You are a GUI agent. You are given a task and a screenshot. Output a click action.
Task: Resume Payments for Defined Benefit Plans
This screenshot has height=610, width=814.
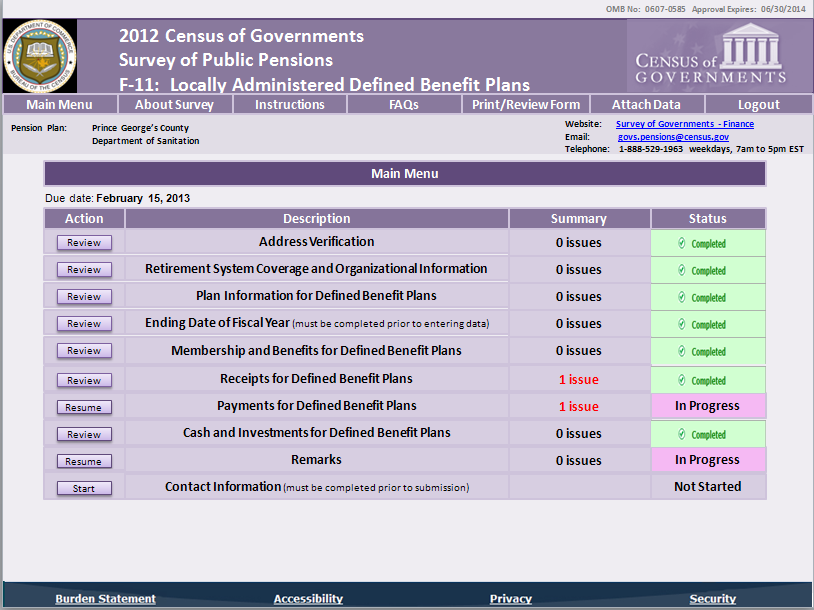click(84, 407)
